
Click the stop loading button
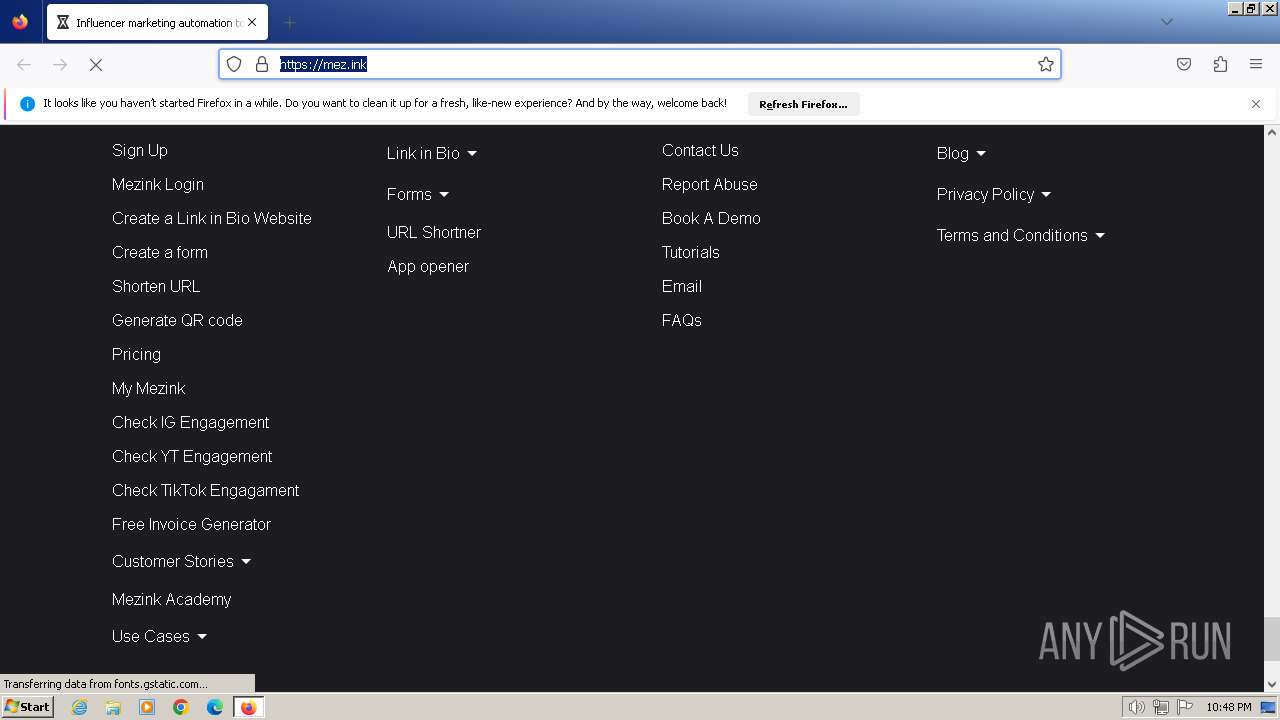[x=96, y=64]
